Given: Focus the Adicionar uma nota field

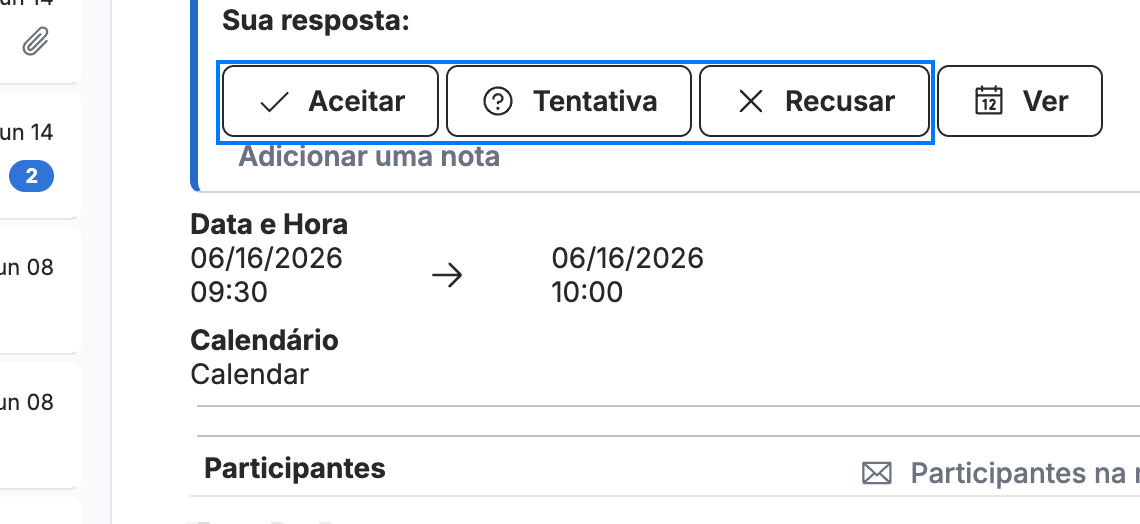Looking at the screenshot, I should click(x=369, y=156).
